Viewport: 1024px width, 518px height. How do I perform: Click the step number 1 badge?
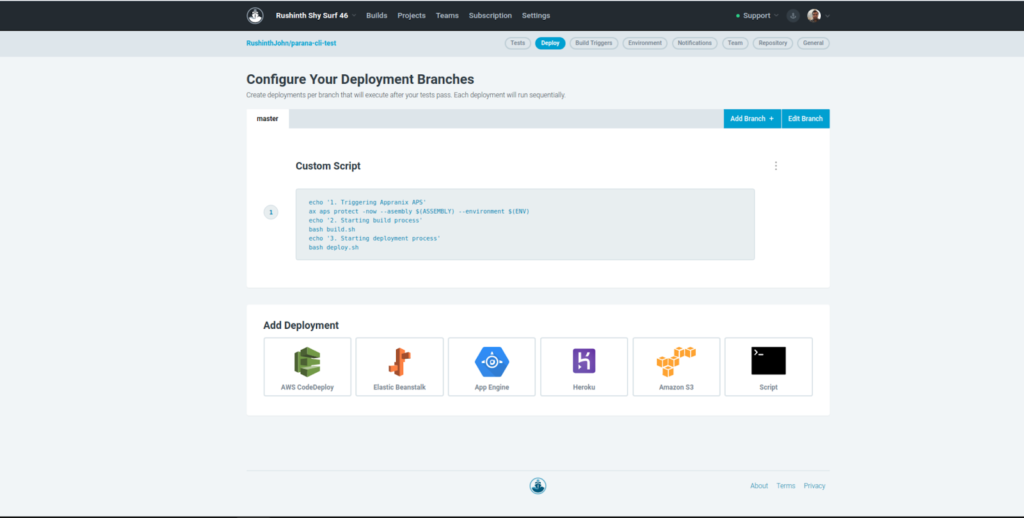pos(271,212)
